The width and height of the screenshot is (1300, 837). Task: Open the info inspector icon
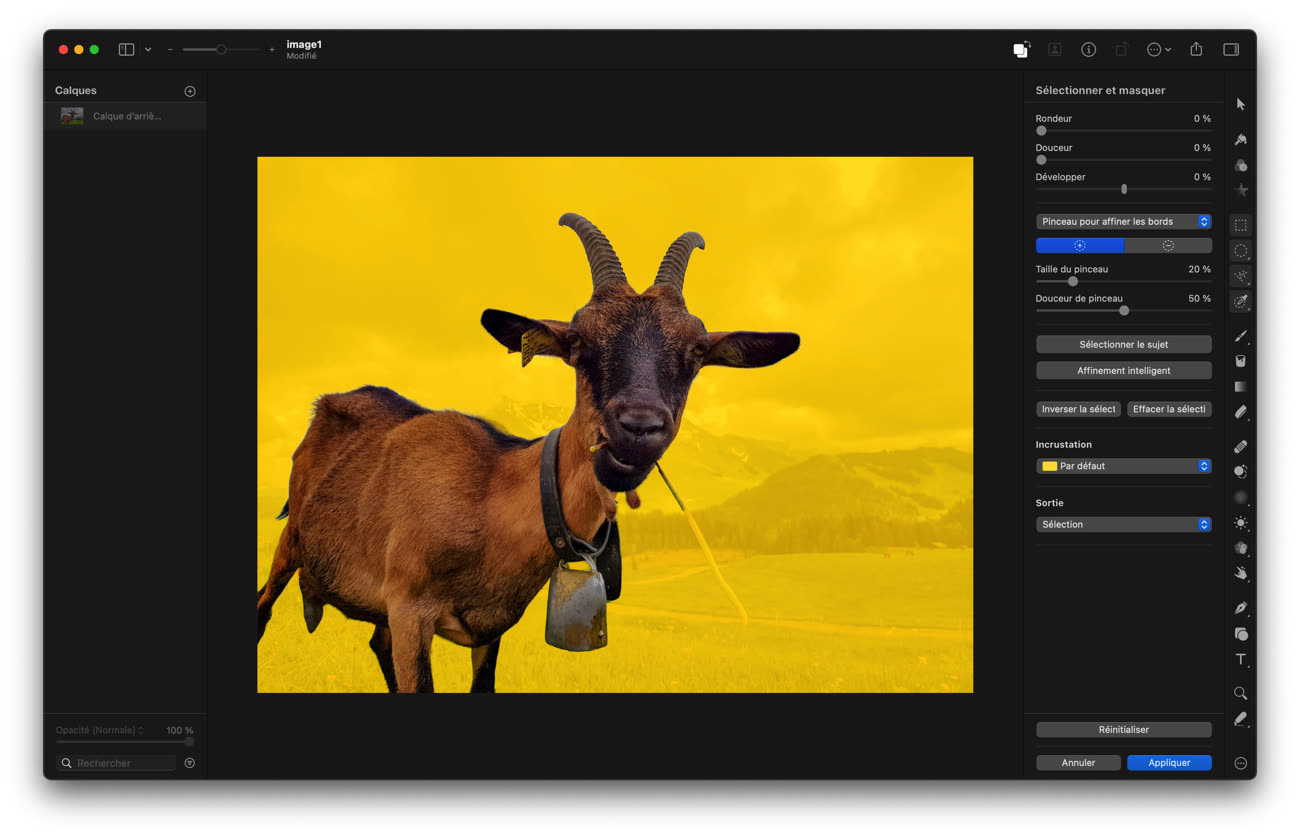click(1089, 49)
